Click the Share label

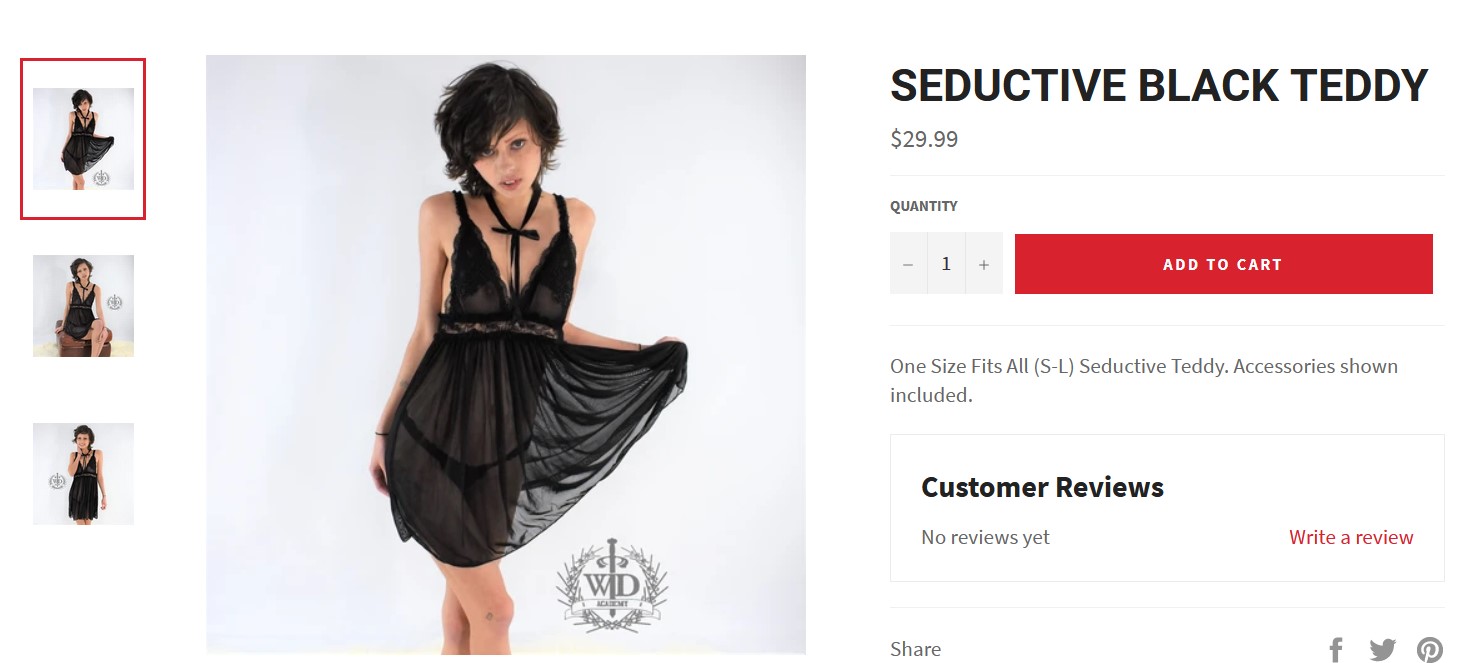click(x=915, y=649)
